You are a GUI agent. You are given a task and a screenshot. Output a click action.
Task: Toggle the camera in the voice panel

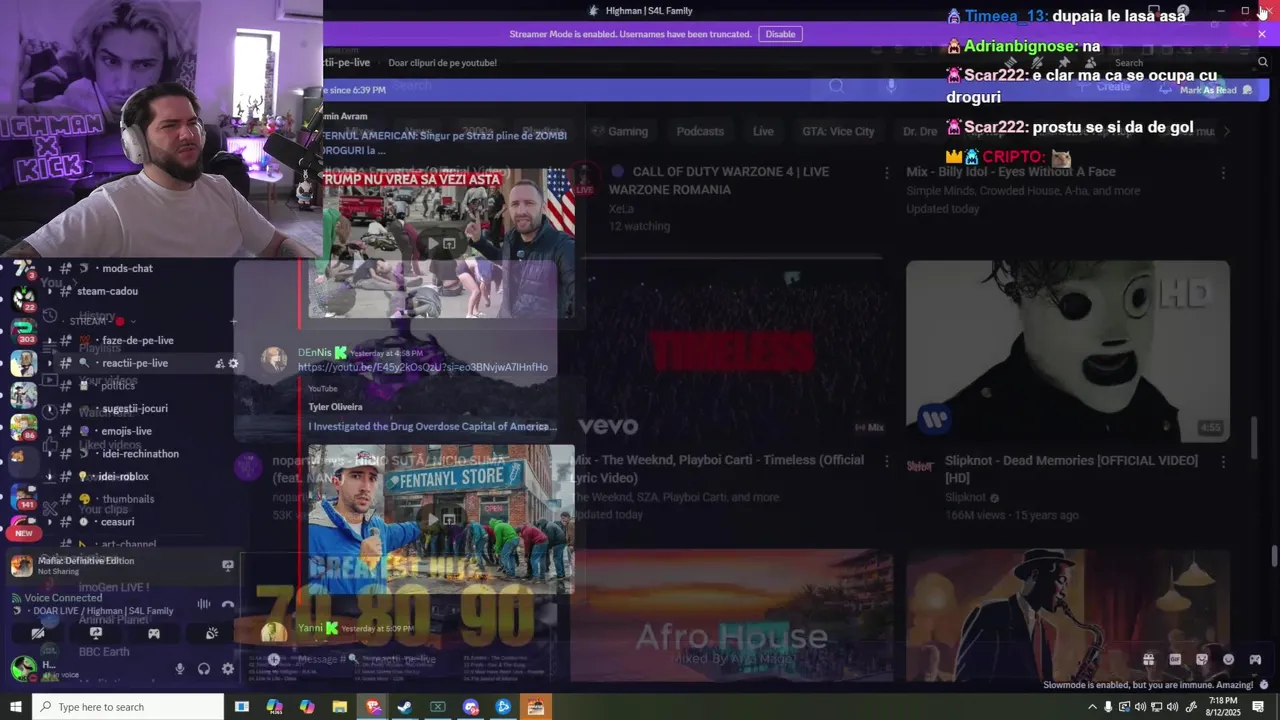[x=38, y=633]
